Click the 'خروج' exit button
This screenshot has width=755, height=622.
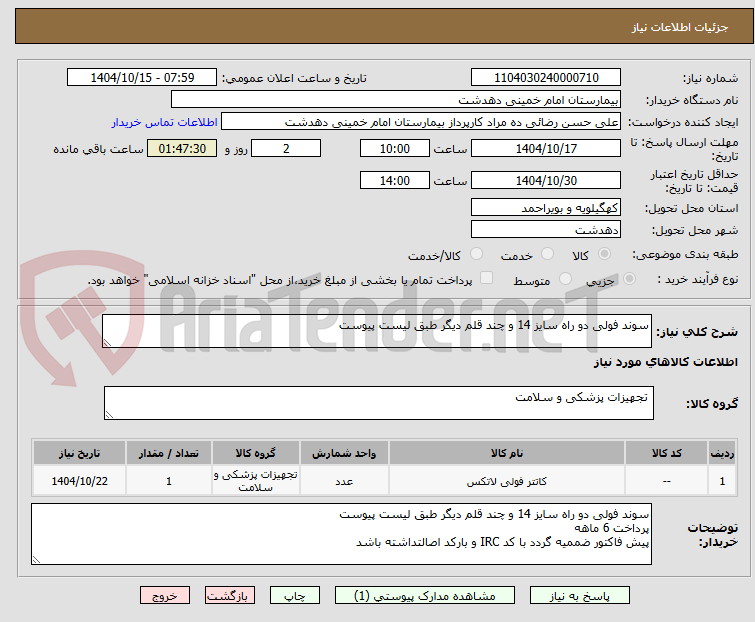[165, 596]
